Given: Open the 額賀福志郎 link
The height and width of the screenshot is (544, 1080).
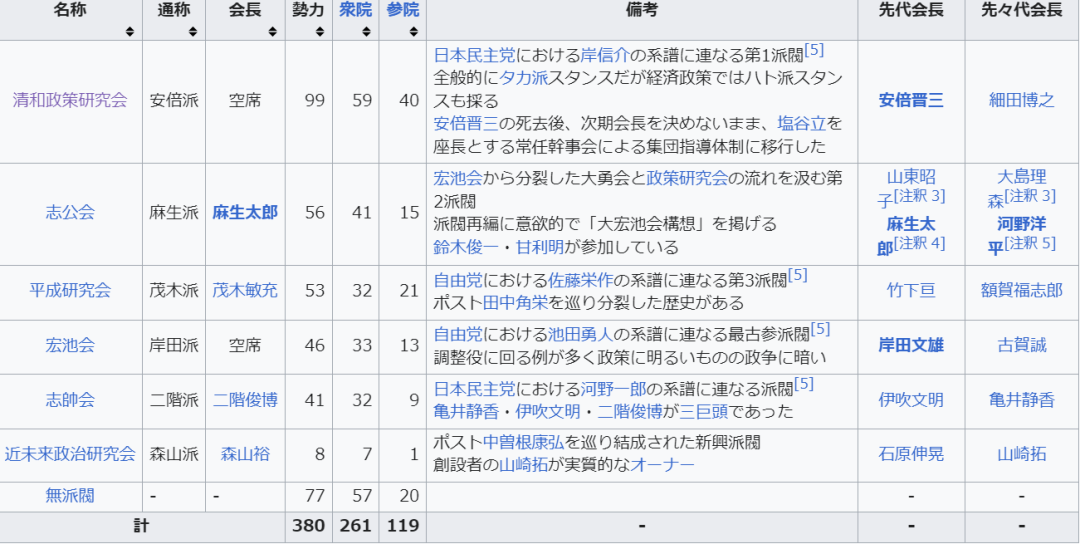Looking at the screenshot, I should (1021, 291).
